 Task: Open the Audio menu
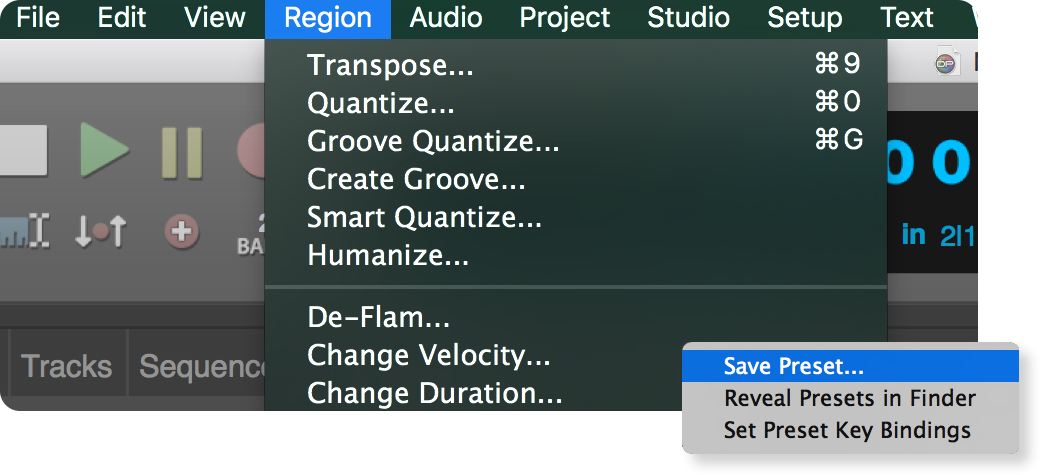(446, 18)
